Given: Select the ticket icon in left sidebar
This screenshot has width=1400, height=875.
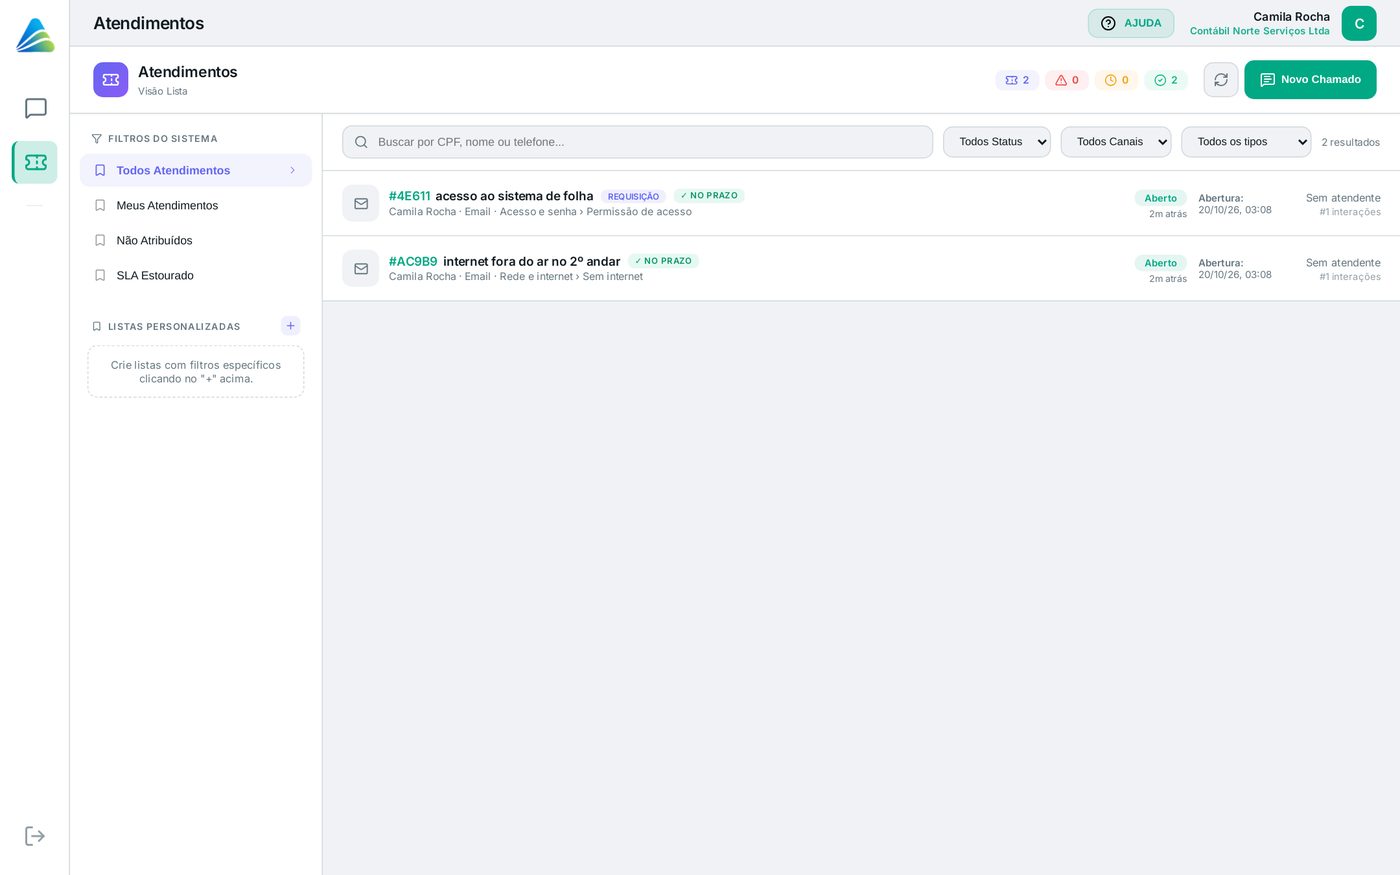Looking at the screenshot, I should pyautogui.click(x=36, y=162).
